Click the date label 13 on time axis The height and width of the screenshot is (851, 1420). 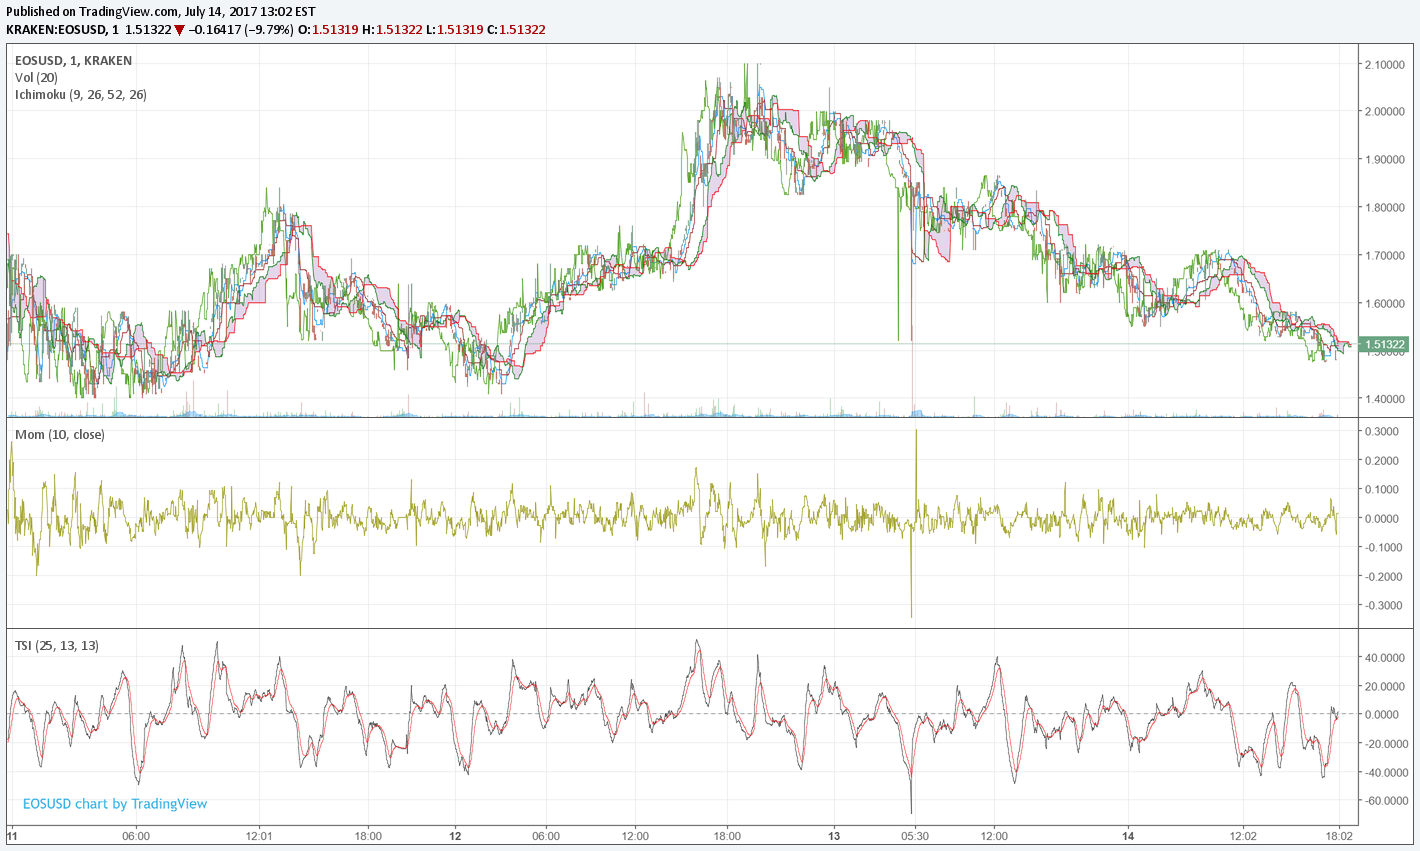(x=835, y=836)
